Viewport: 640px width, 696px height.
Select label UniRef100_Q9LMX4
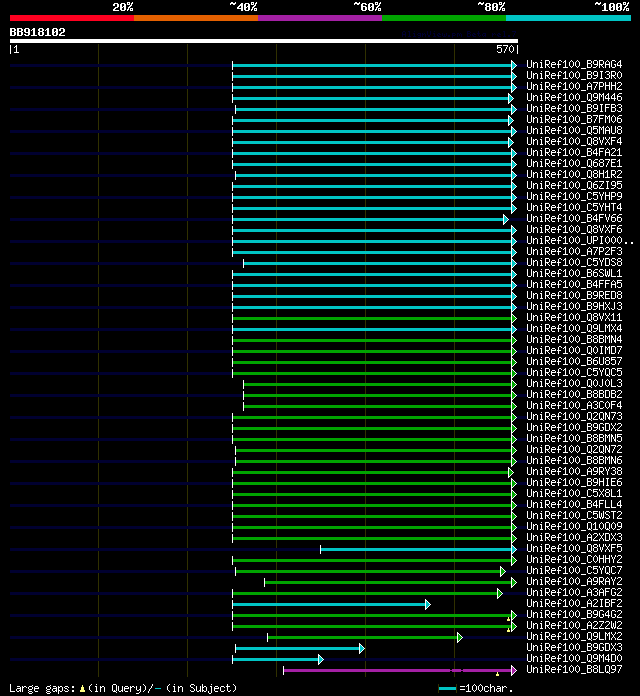click(574, 328)
